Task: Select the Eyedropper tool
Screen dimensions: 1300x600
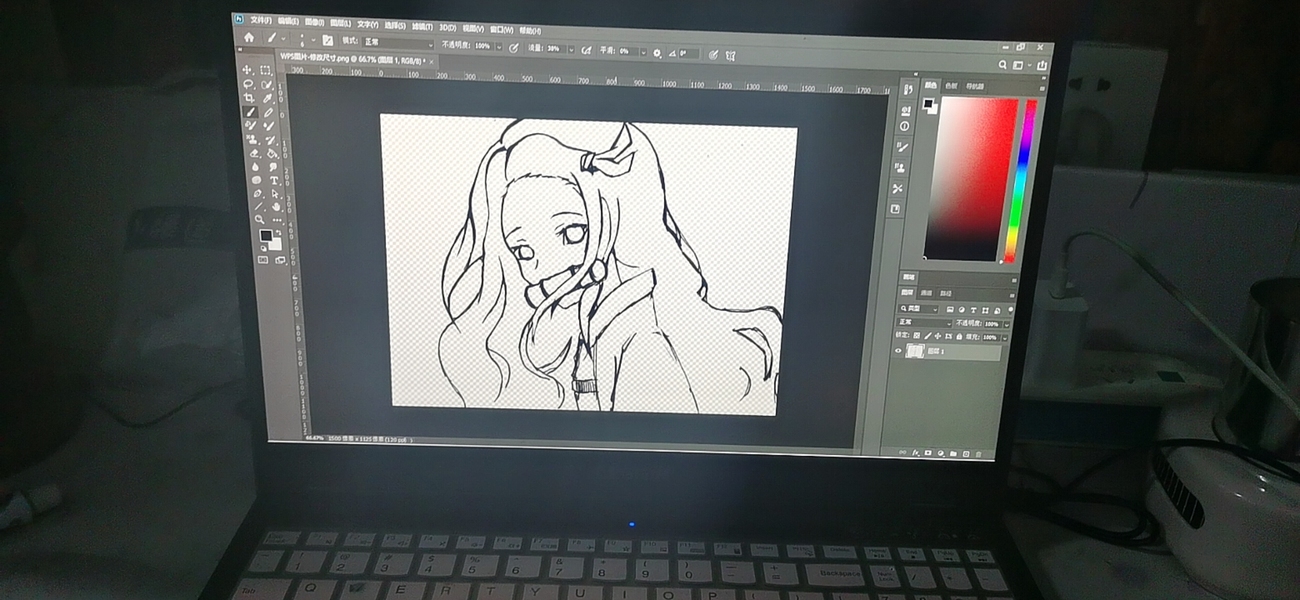Action: (267, 97)
